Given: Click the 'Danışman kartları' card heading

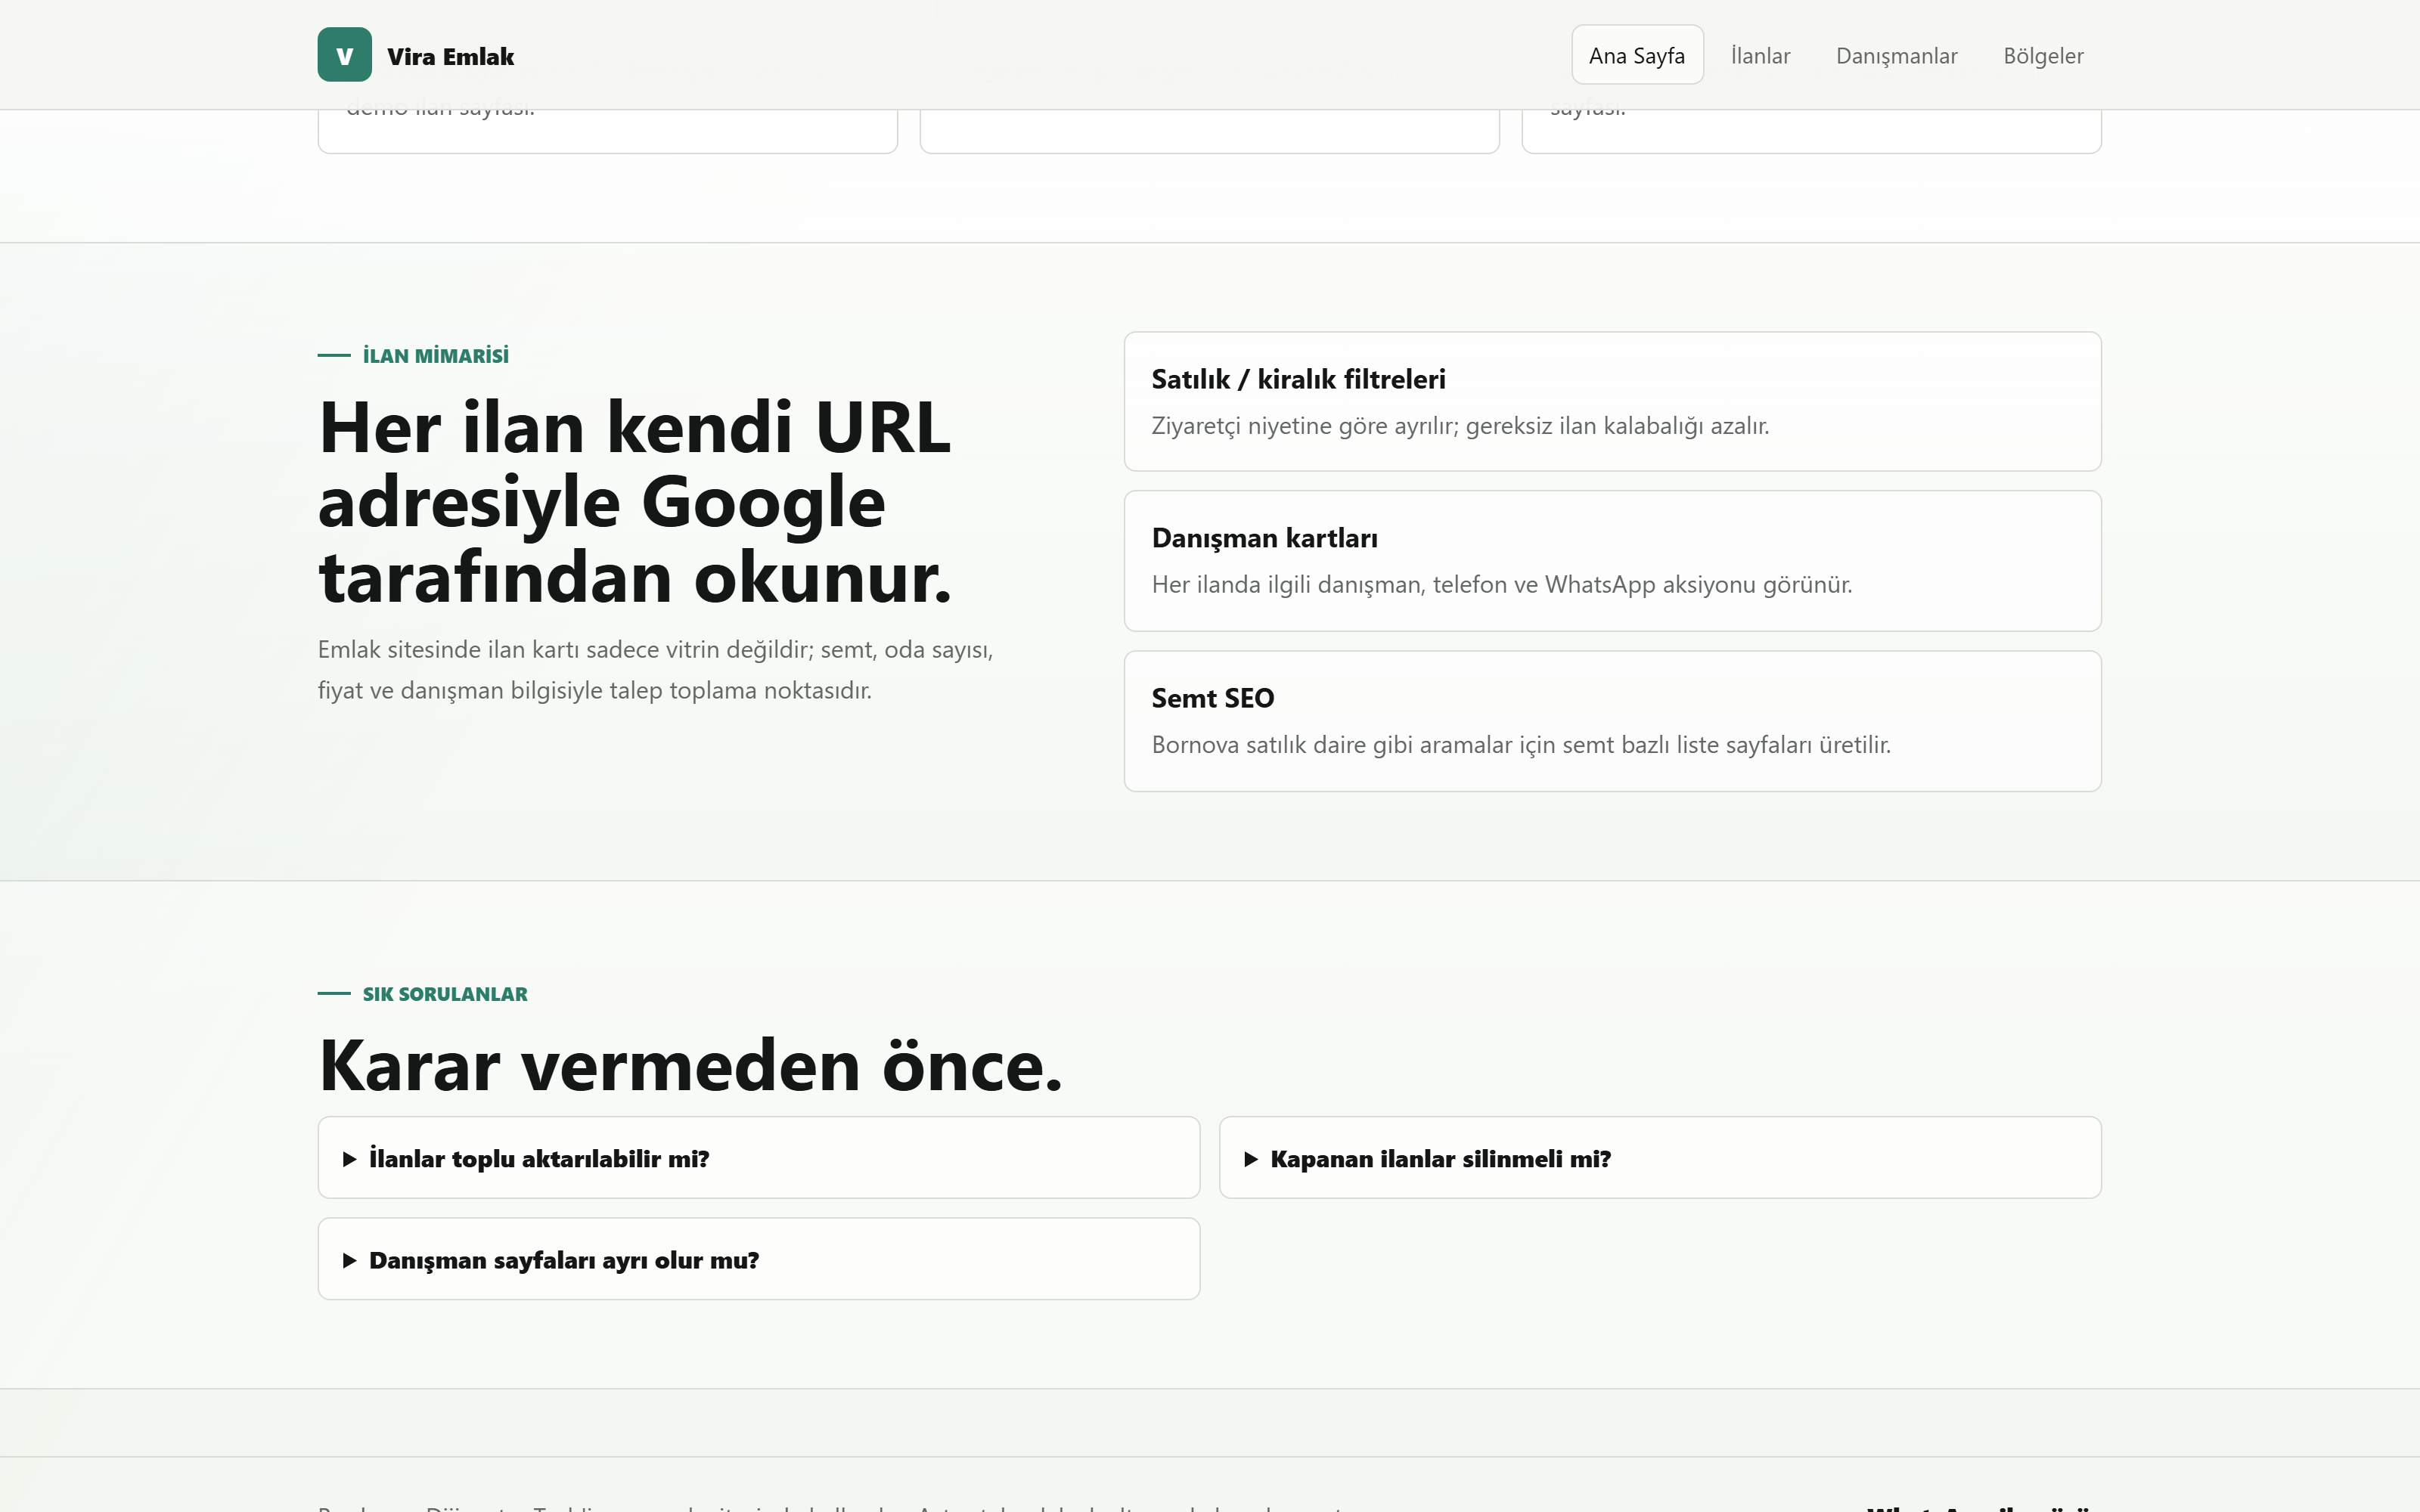Looking at the screenshot, I should point(1264,538).
